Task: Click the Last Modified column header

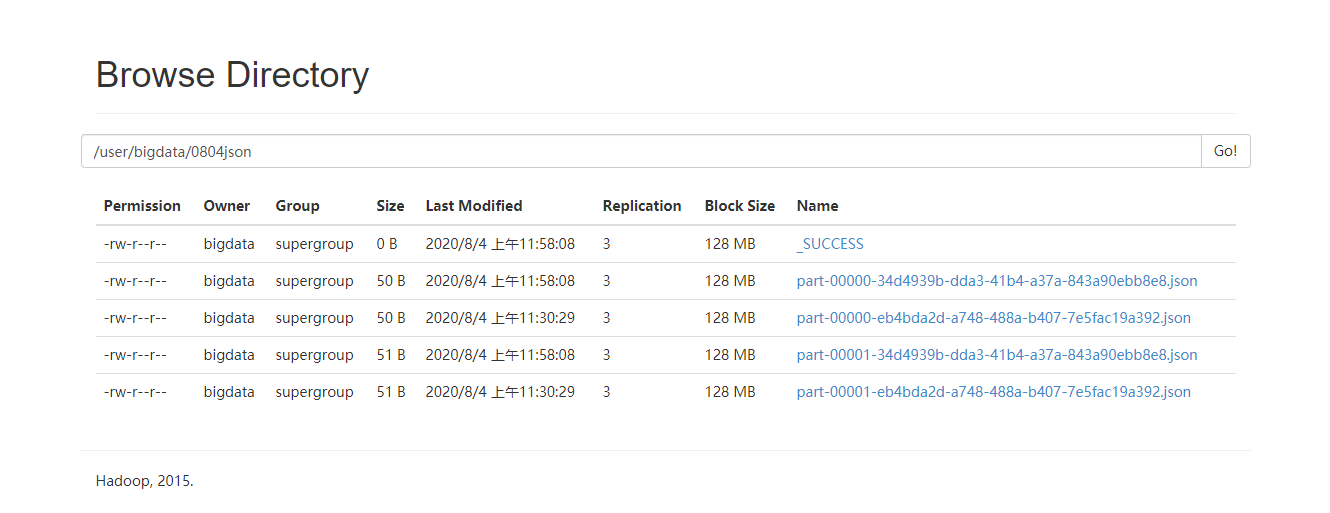Action: click(x=474, y=206)
